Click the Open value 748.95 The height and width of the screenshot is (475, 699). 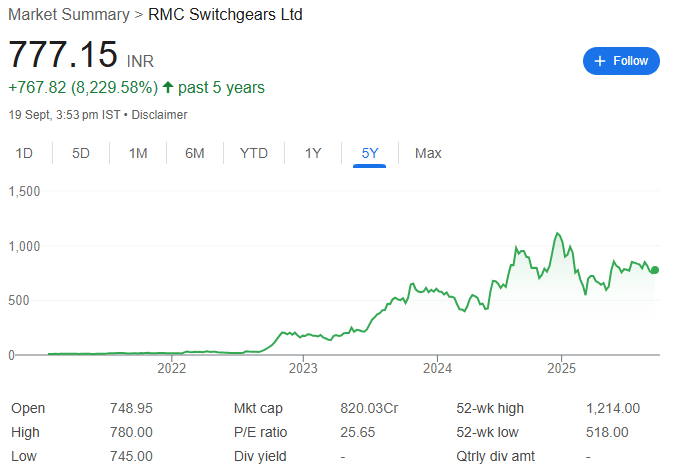(131, 408)
